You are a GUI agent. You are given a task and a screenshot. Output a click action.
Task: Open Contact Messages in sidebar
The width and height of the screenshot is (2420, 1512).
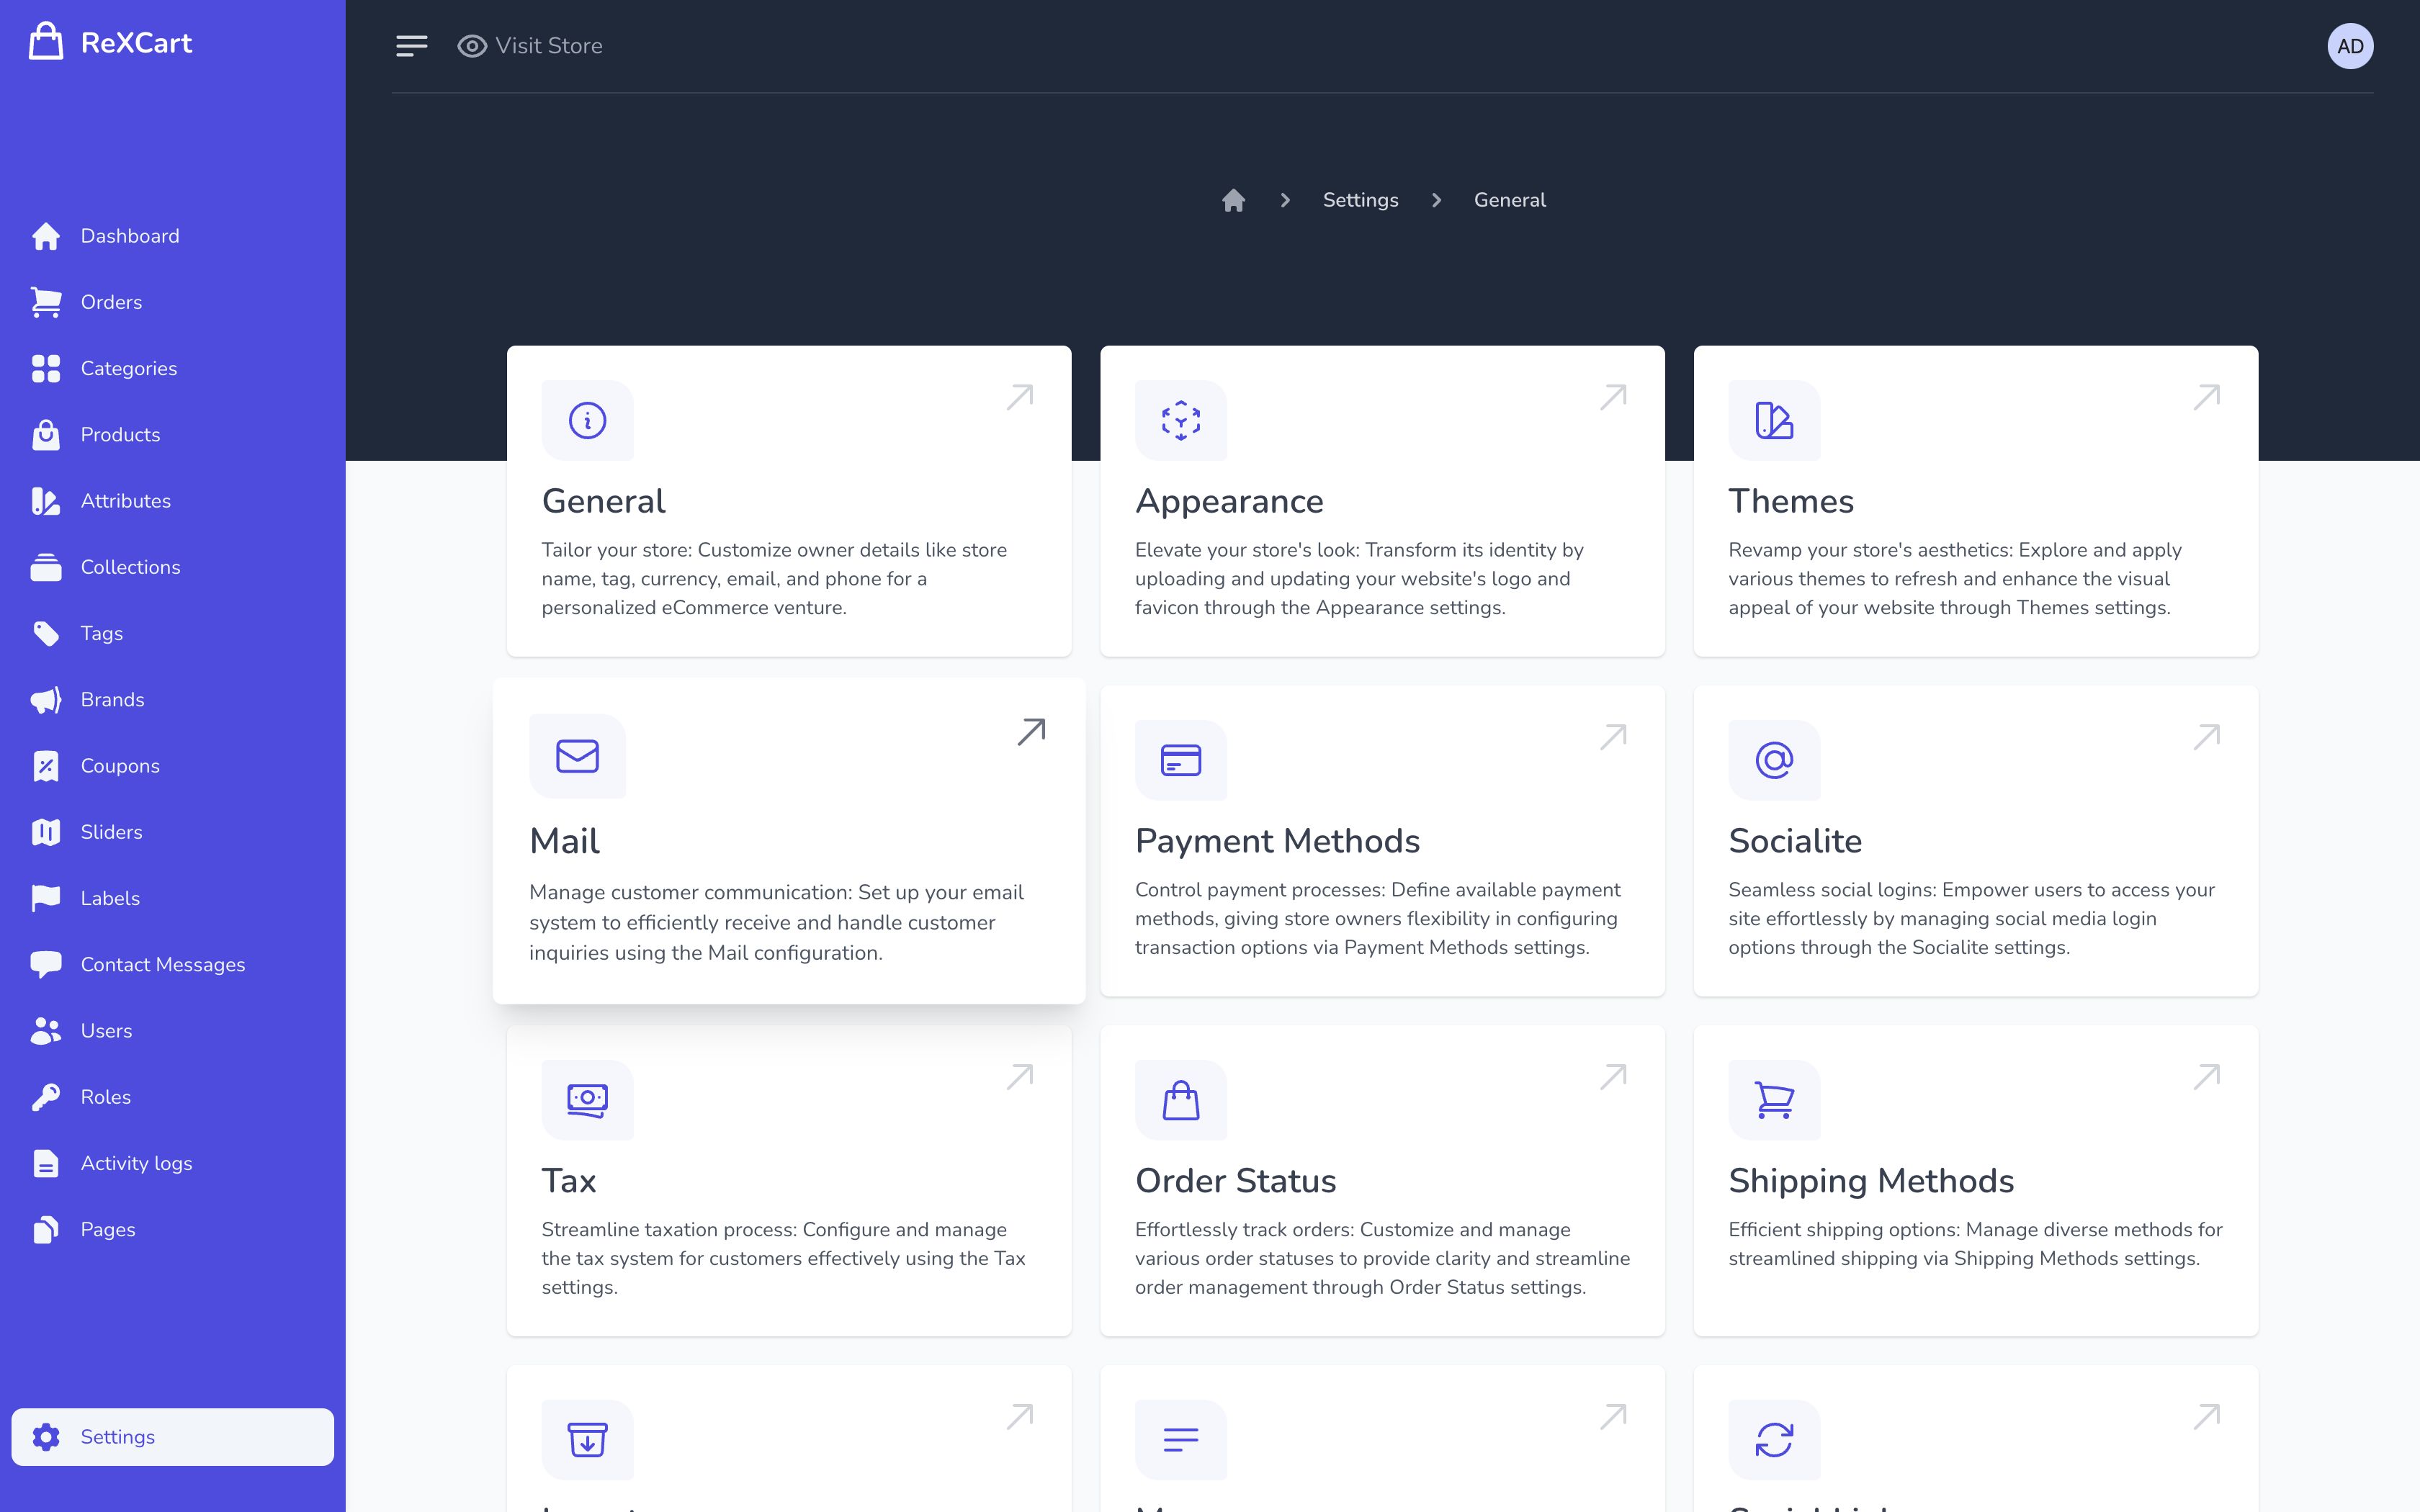(x=162, y=964)
